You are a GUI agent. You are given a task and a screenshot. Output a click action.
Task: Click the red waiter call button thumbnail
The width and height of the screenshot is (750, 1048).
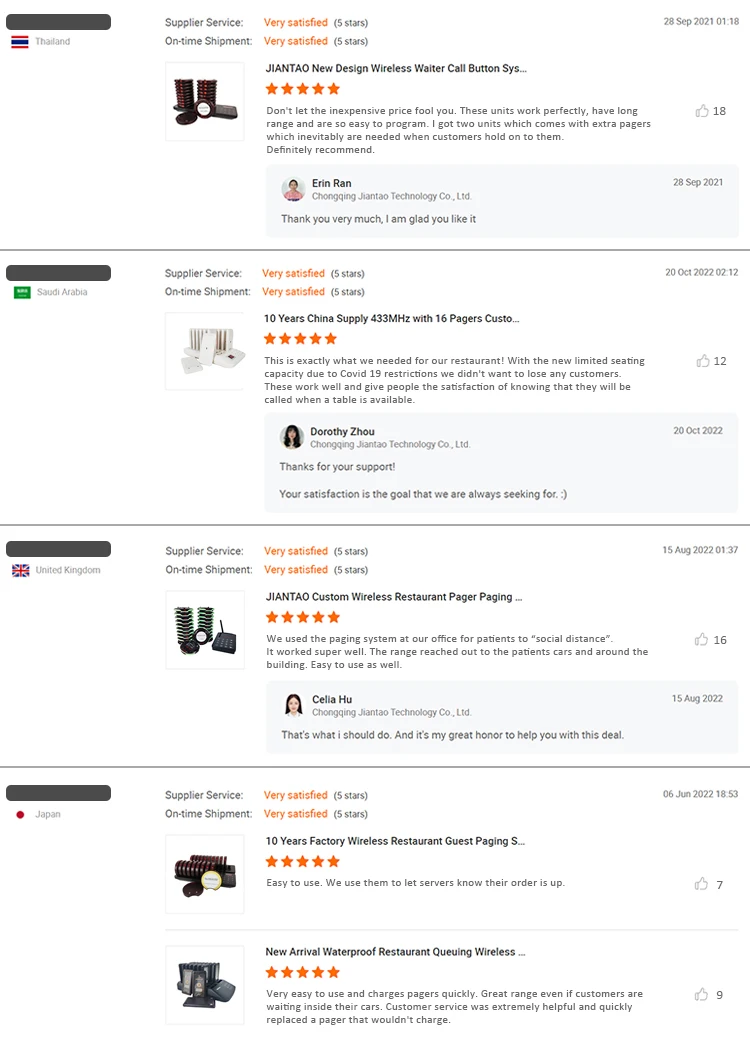point(205,101)
